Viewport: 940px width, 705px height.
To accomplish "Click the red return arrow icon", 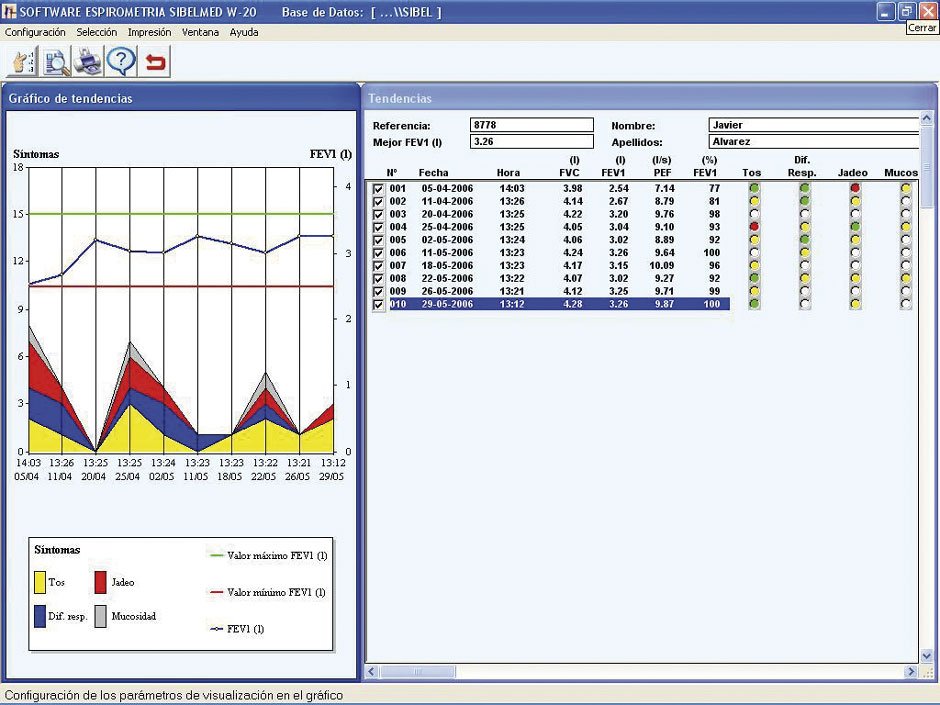I will pyautogui.click(x=155, y=62).
